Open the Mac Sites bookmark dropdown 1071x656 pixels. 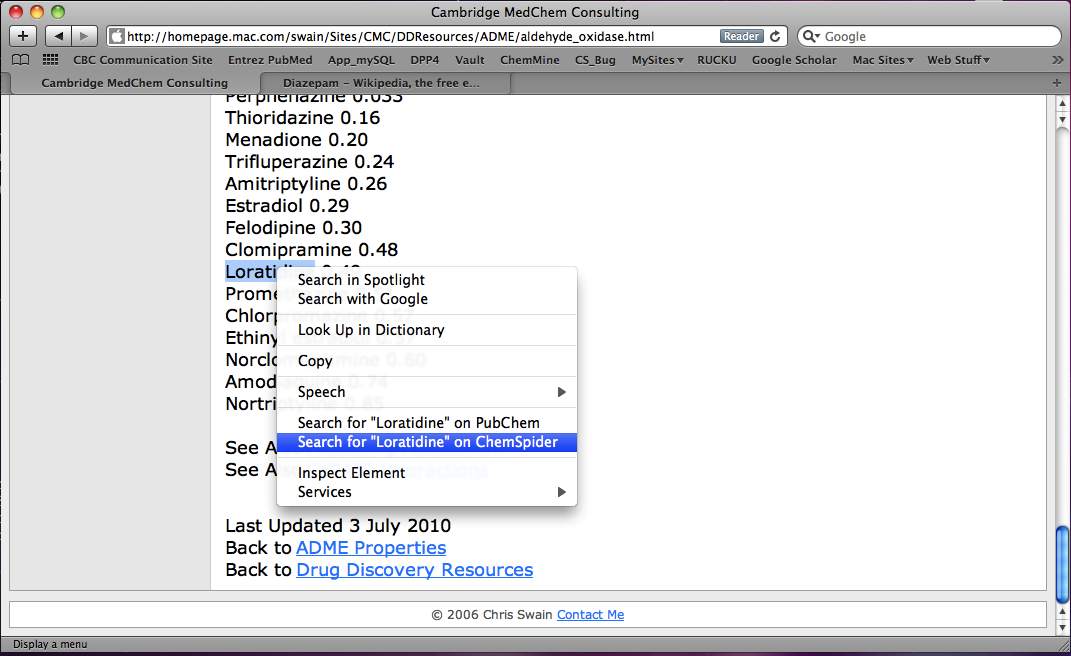click(882, 60)
